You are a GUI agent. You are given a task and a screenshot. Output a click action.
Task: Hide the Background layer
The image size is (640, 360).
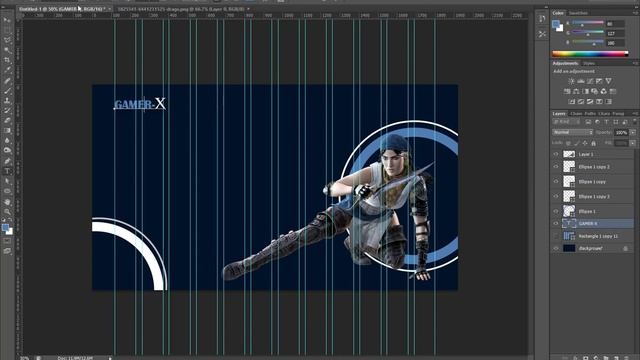(x=556, y=248)
